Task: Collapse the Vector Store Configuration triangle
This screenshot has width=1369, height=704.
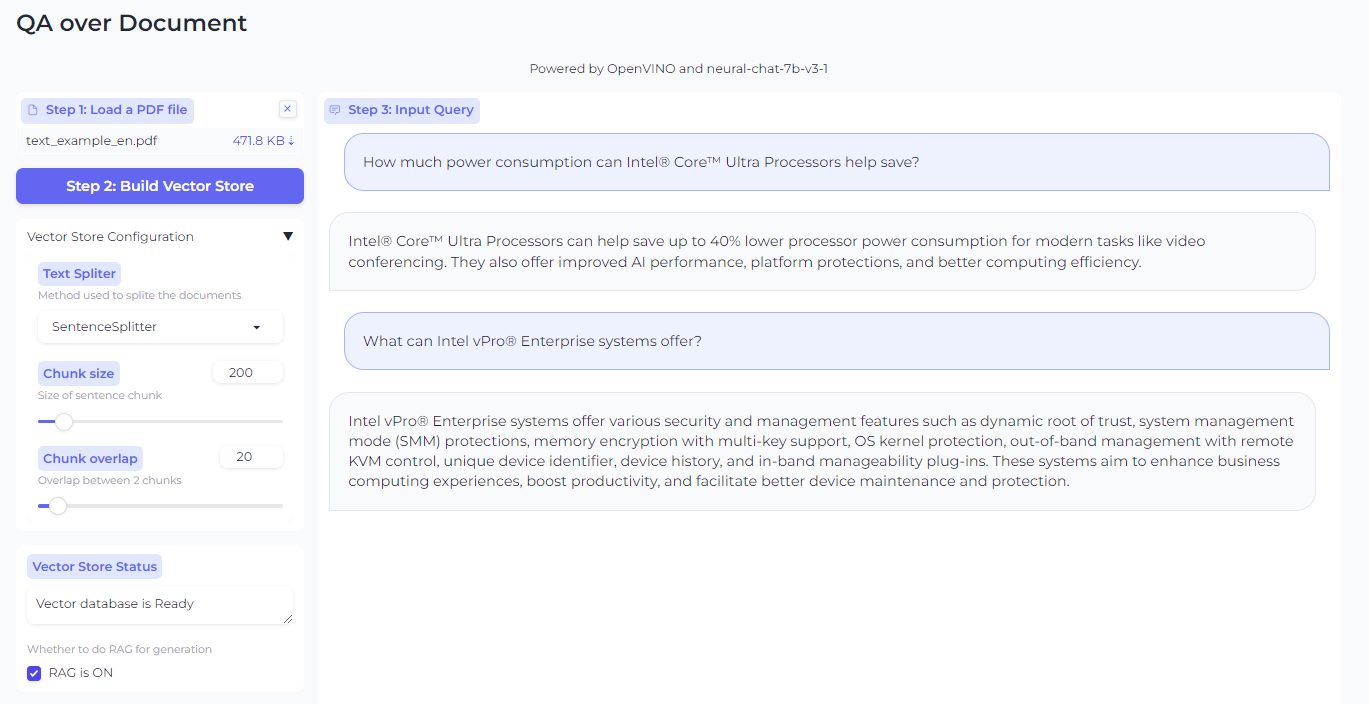Action: (x=288, y=237)
